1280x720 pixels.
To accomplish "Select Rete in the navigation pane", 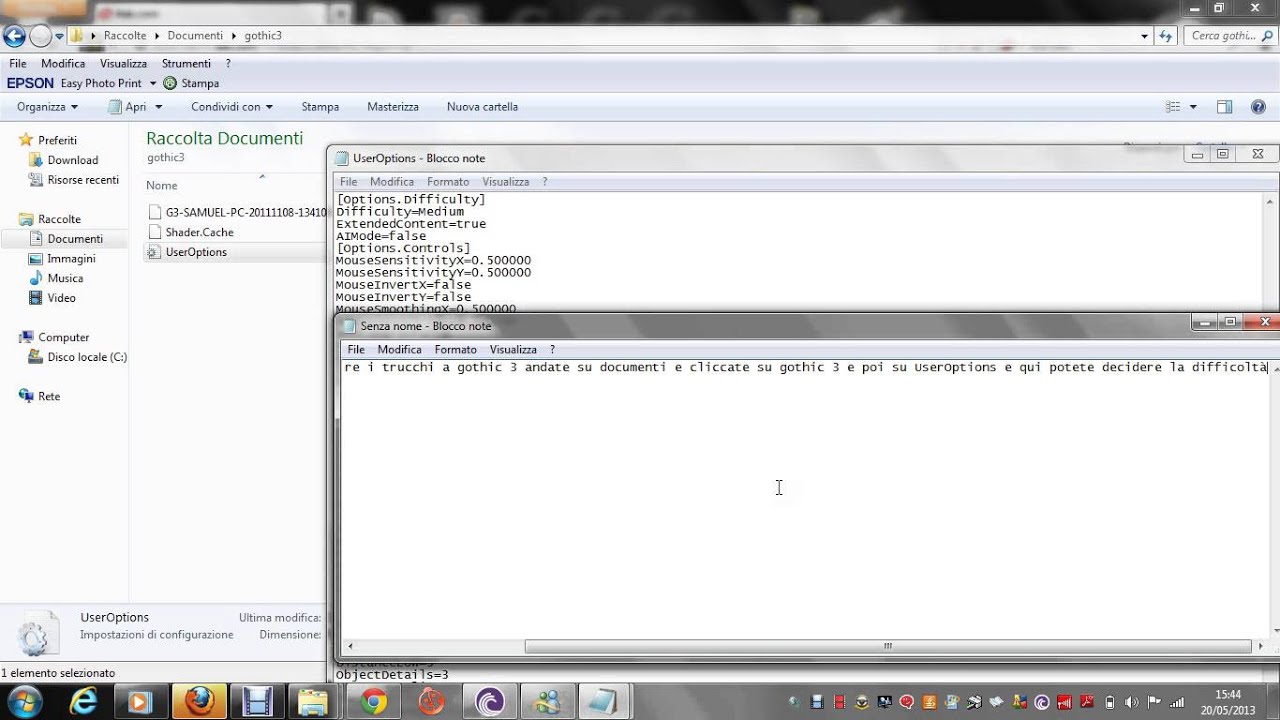I will click(x=49, y=396).
